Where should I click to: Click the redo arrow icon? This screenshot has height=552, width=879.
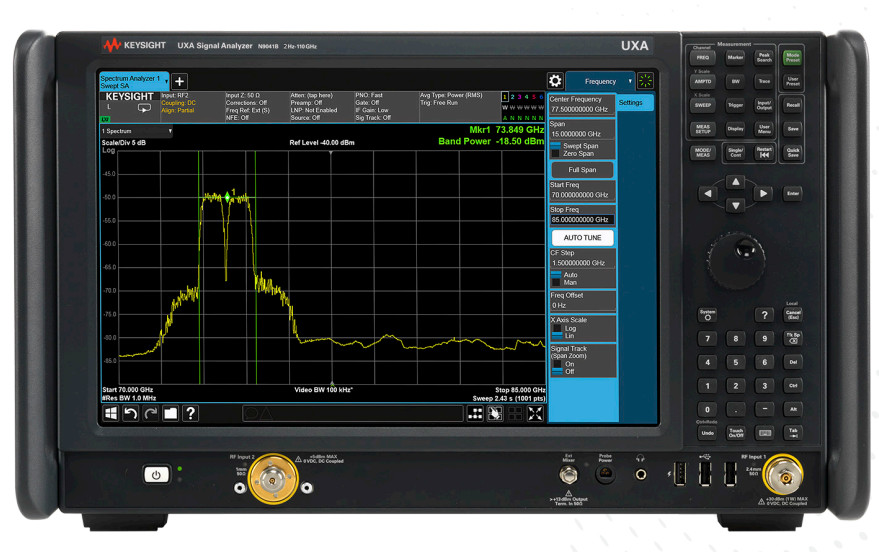(150, 413)
